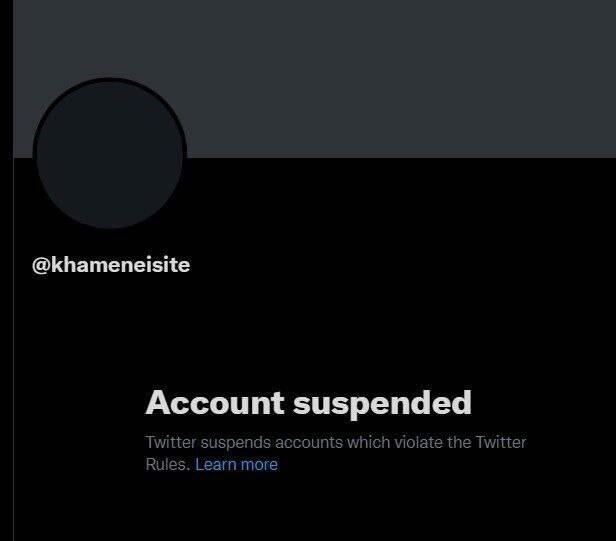Click the word which in the description

[368, 442]
